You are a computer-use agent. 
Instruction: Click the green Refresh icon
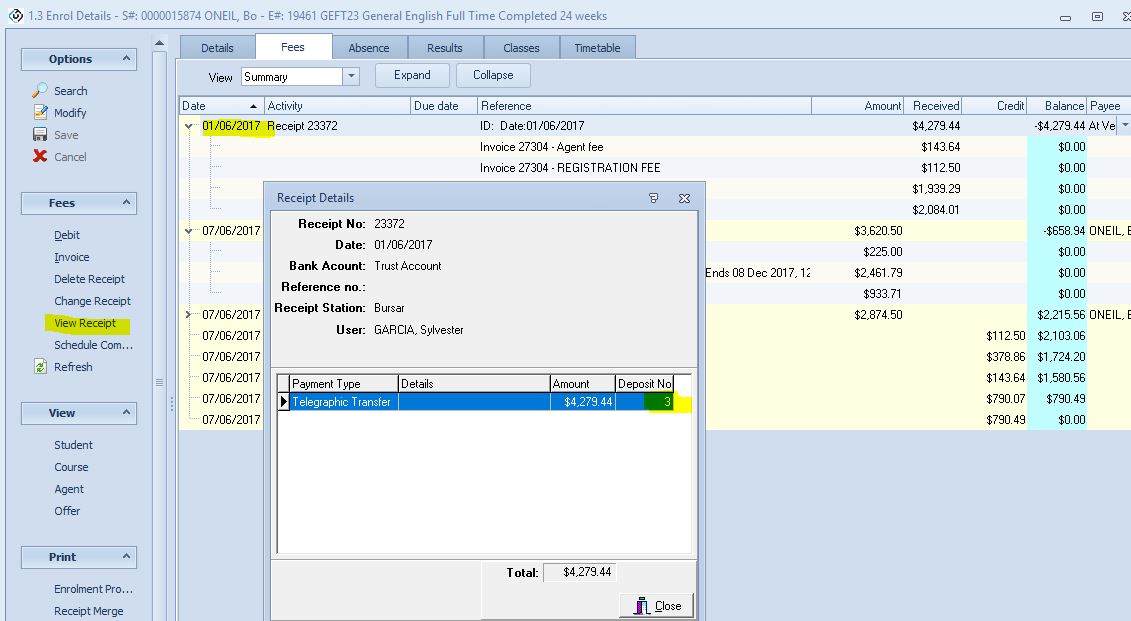(40, 367)
